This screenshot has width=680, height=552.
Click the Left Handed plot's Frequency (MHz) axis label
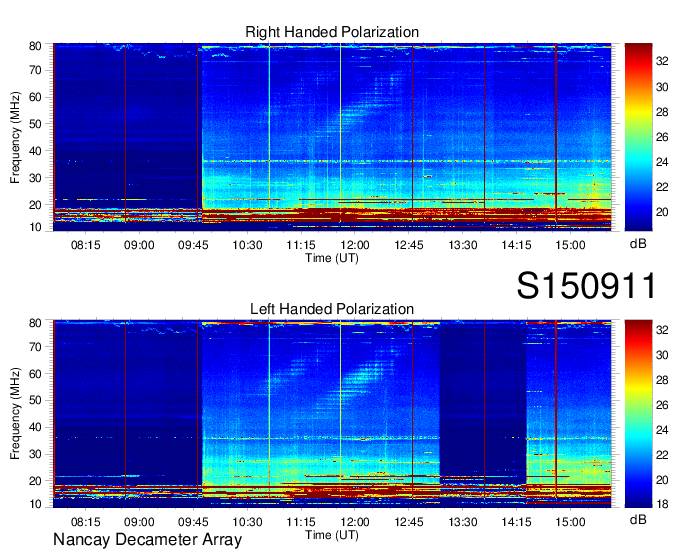(x=15, y=414)
